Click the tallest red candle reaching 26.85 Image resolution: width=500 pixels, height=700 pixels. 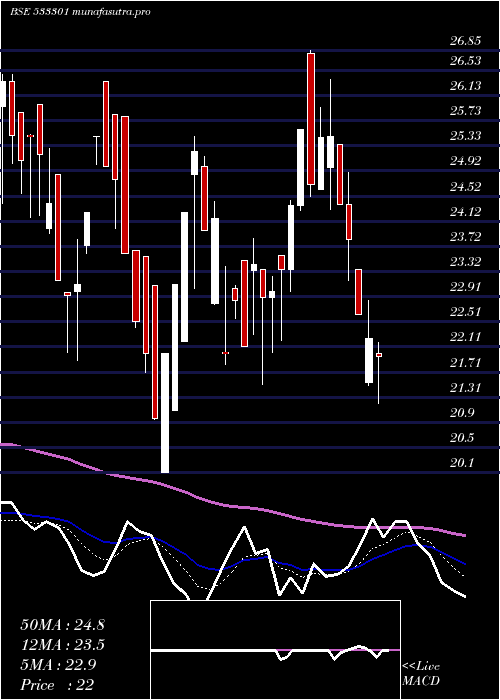coord(311,119)
